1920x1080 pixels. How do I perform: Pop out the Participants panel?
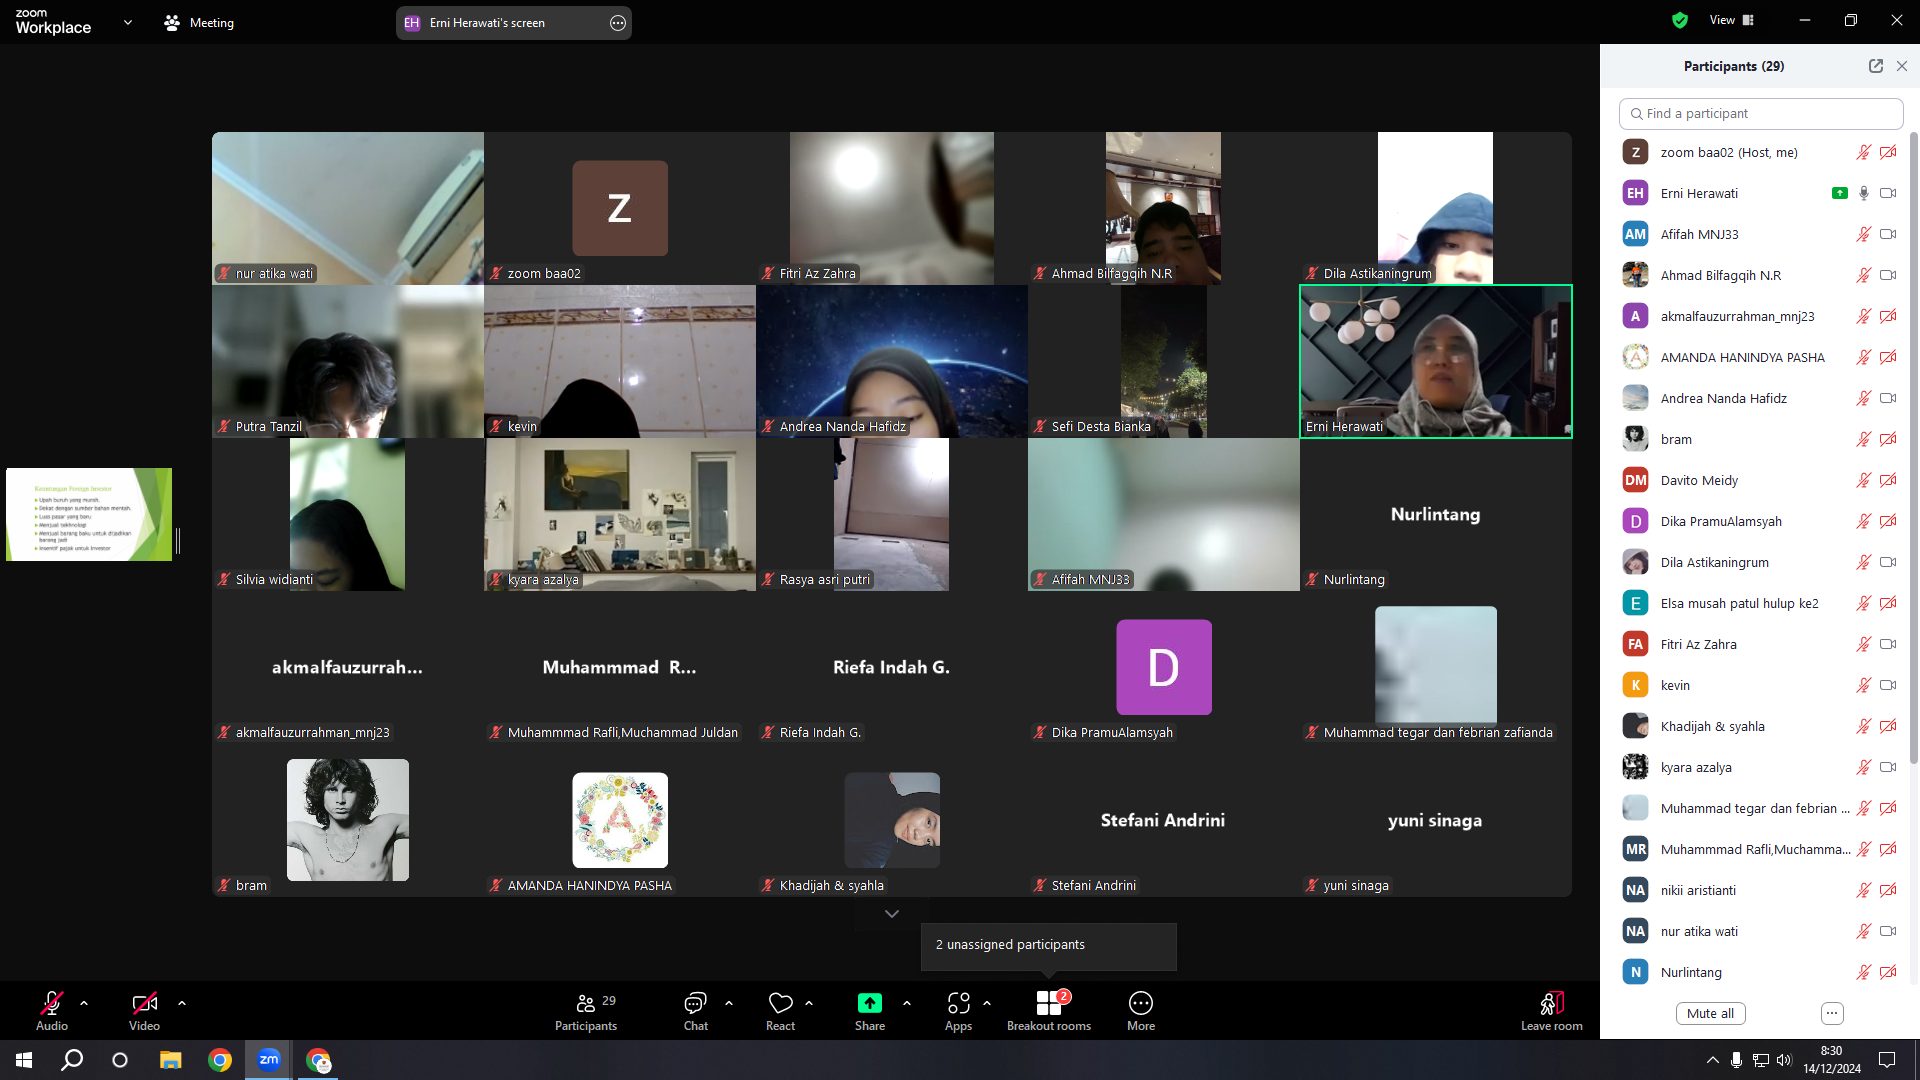[x=1876, y=66]
